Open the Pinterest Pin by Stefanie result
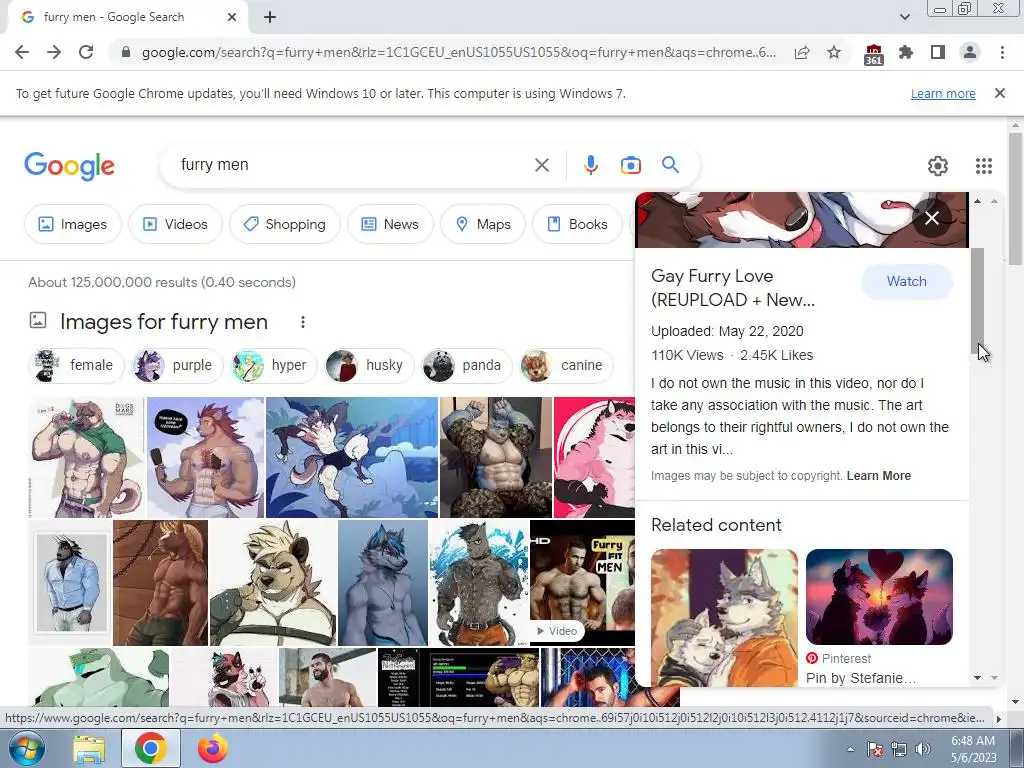This screenshot has height=768, width=1024. tap(861, 678)
